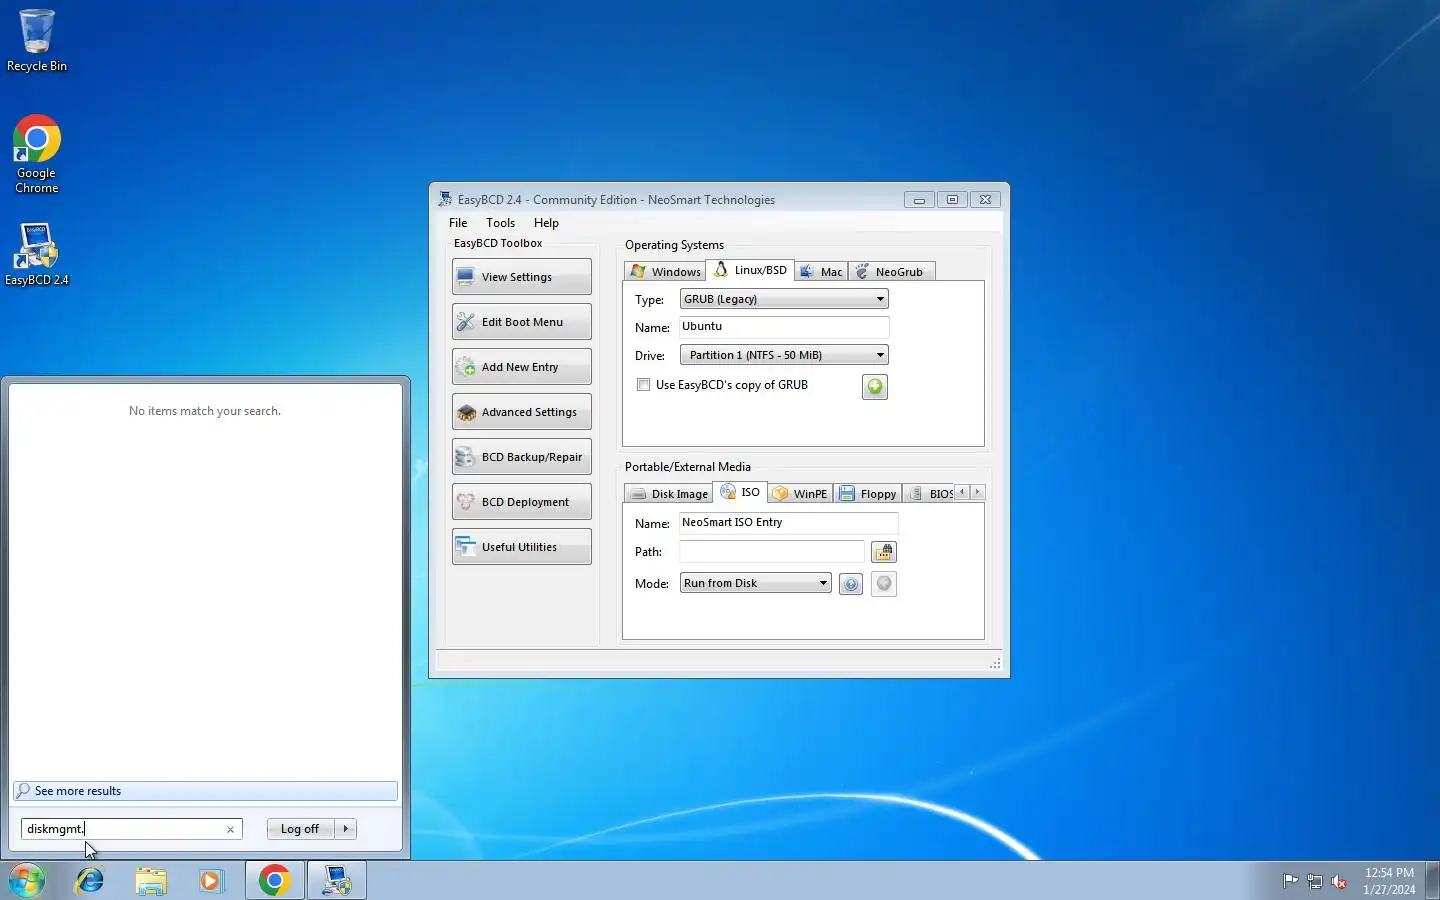
Task: Toggle Use EasyBCD's copy of GRUB checkbox
Action: [644, 385]
